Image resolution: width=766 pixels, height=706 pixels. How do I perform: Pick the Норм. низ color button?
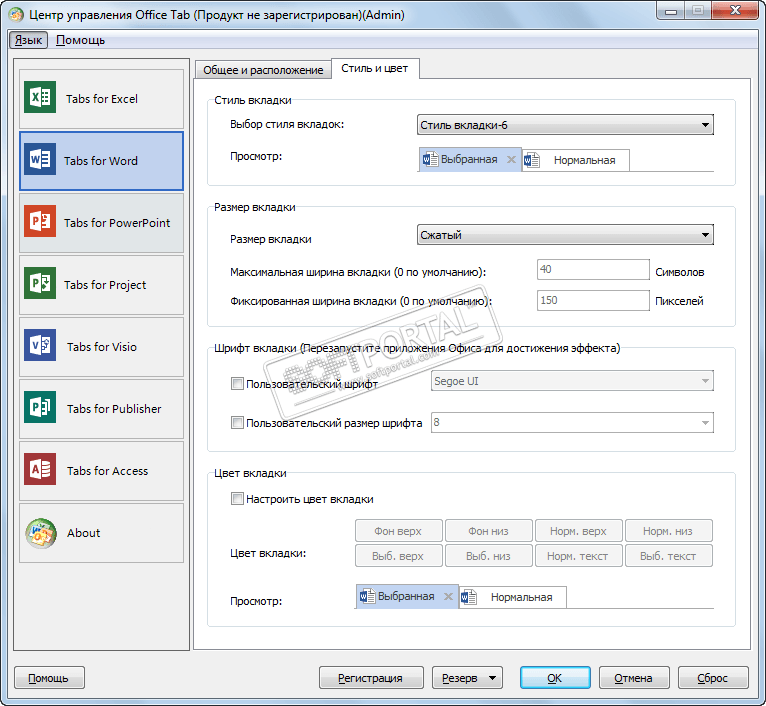668,531
